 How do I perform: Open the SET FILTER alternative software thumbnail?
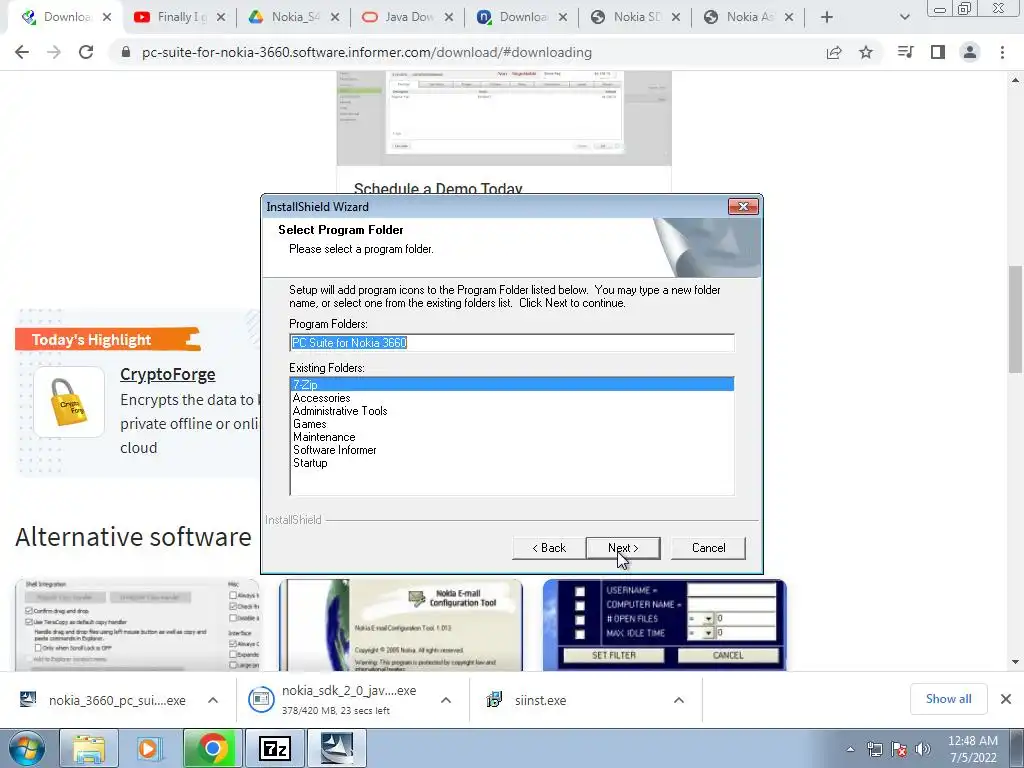click(664, 625)
